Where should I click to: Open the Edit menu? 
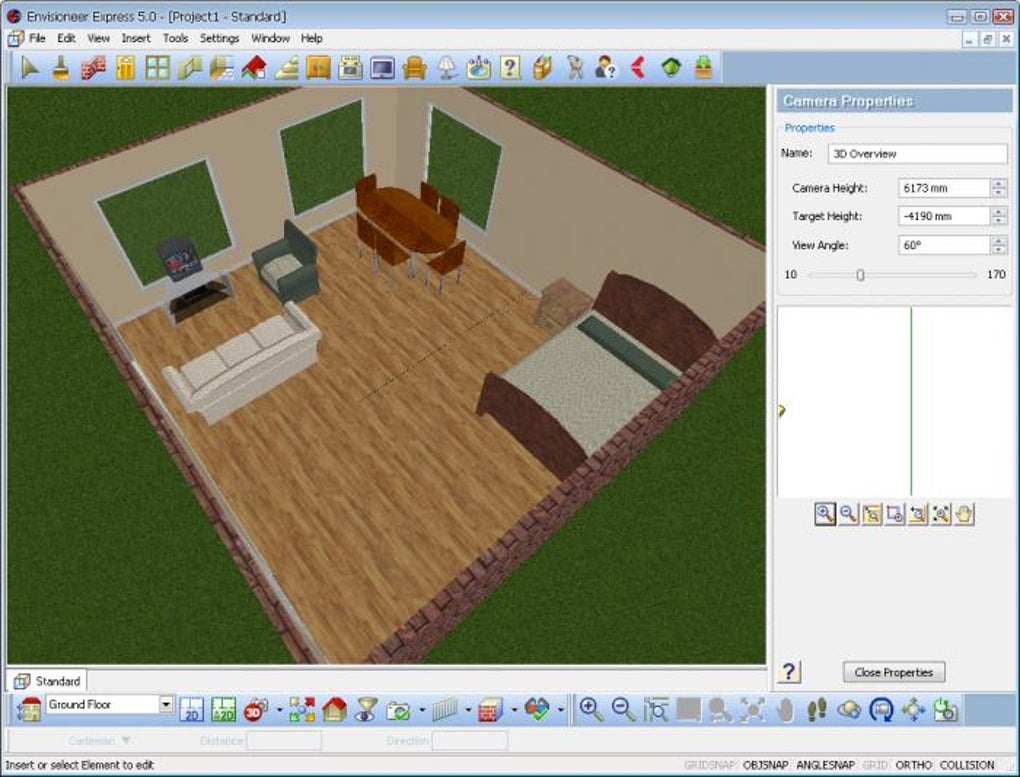point(66,38)
